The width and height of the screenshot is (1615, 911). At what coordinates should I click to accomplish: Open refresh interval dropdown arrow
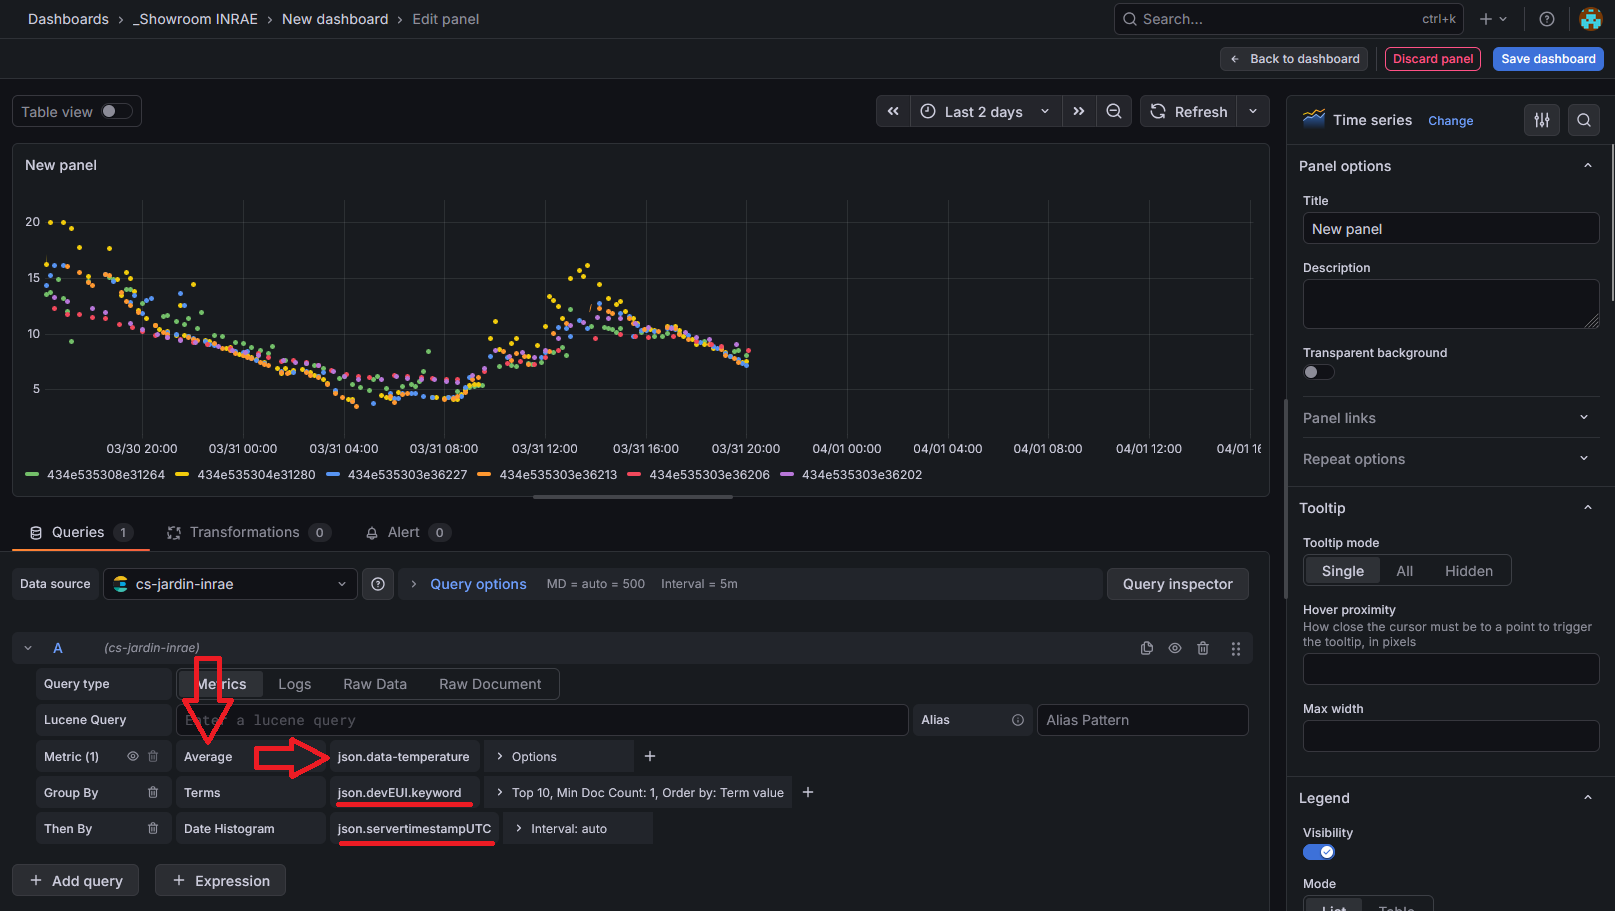[x=1253, y=111]
